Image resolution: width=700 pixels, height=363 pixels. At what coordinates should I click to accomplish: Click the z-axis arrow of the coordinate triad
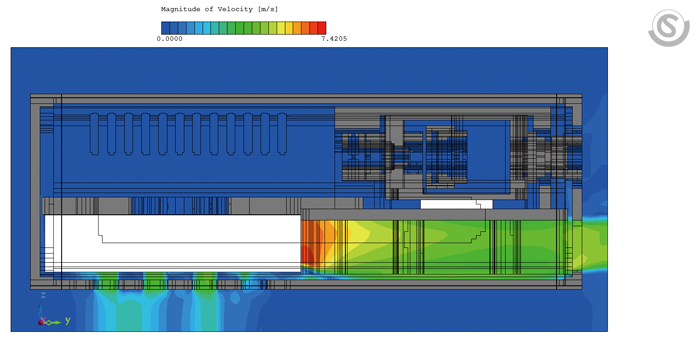(41, 311)
